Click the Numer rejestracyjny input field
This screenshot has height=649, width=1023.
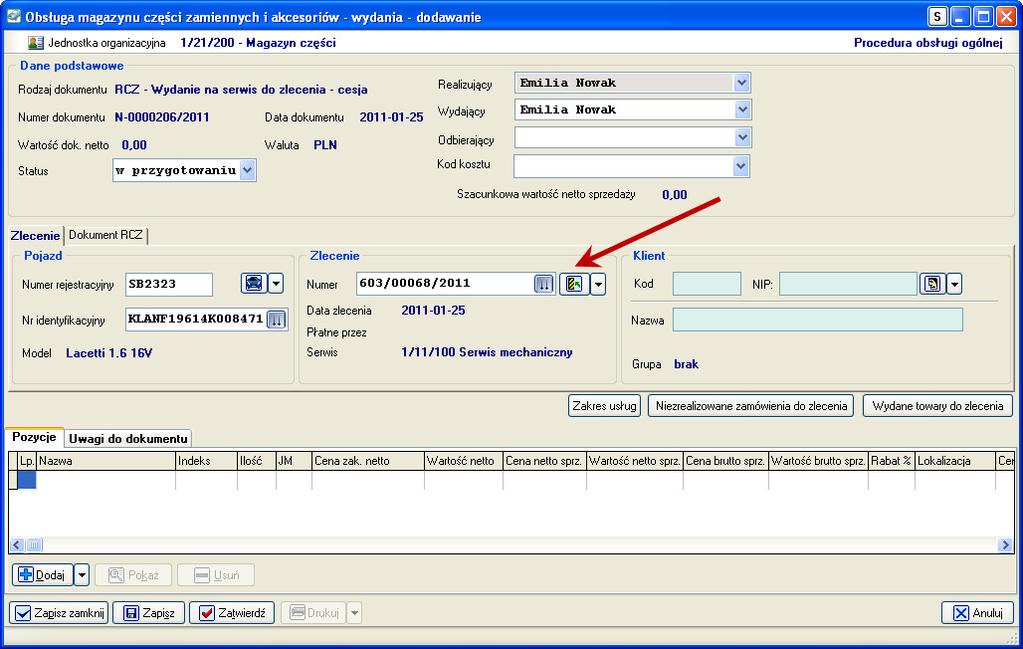(169, 284)
